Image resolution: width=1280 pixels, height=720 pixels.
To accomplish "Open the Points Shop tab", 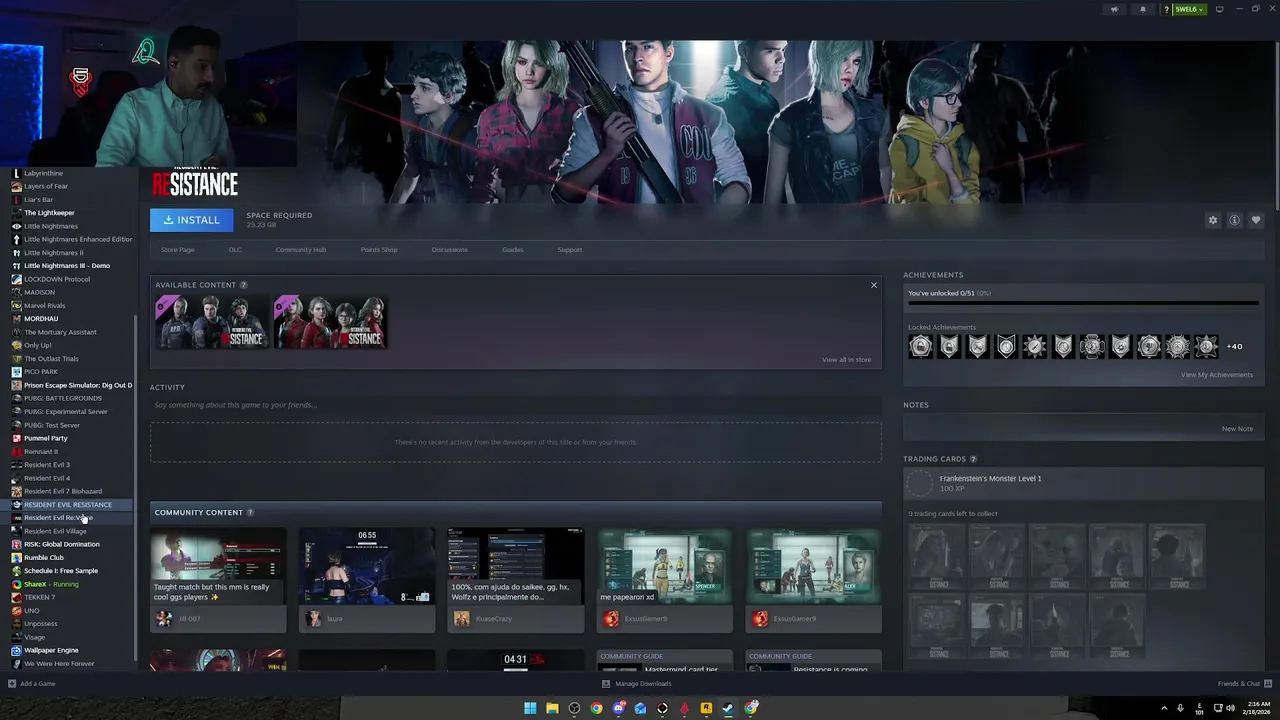I will 379,250.
